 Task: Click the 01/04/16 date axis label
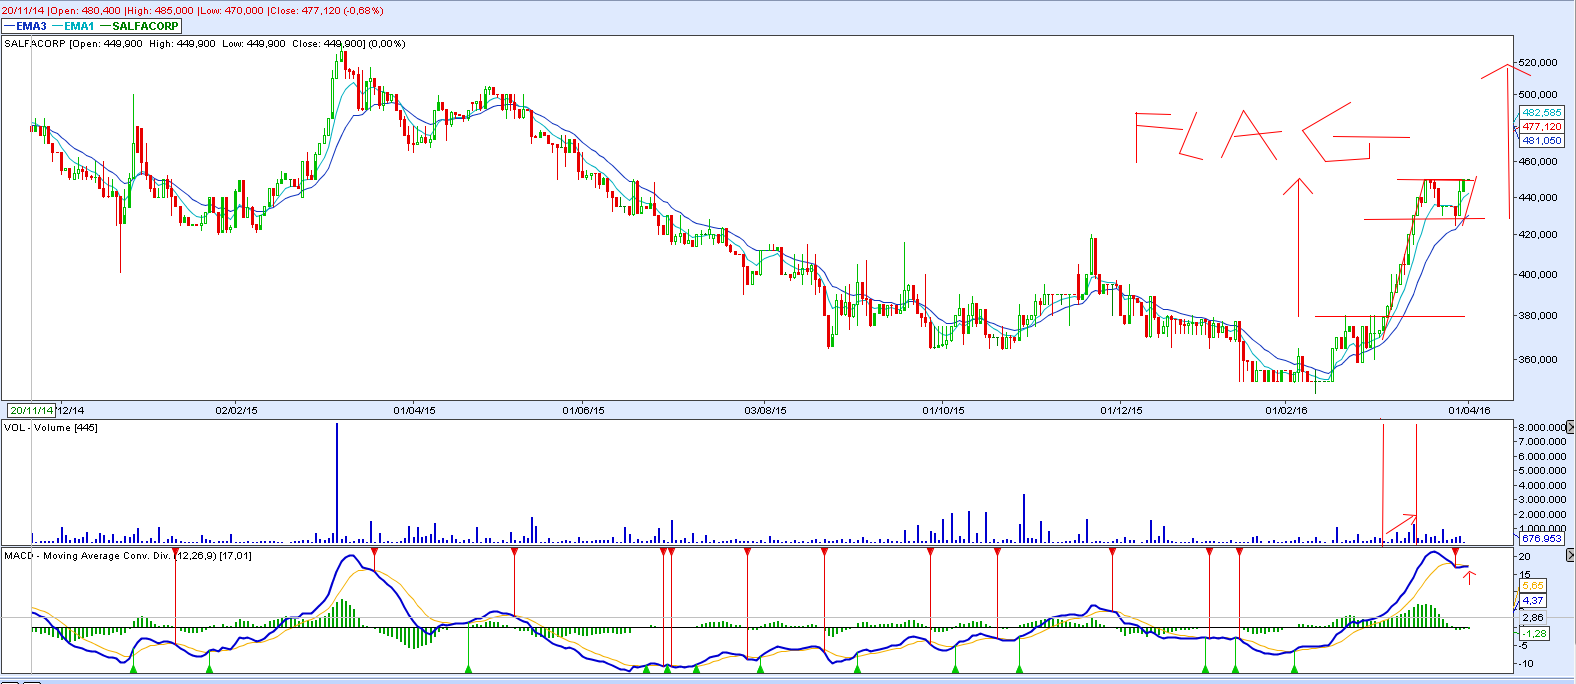(x=1469, y=410)
